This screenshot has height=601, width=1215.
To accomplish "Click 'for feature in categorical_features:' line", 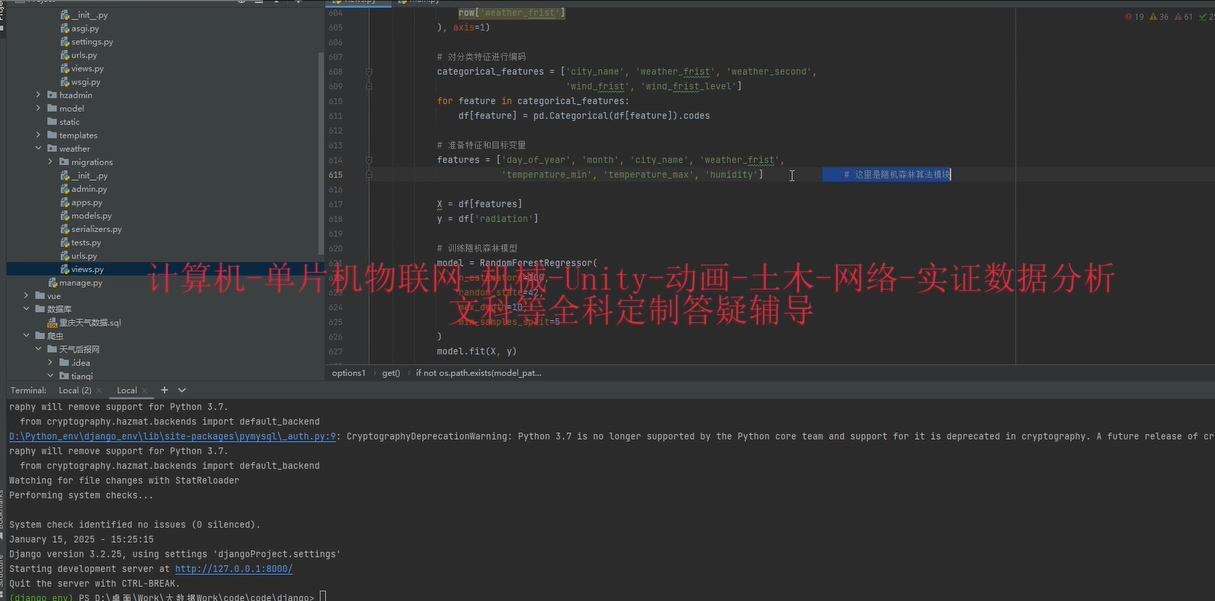I will pos(533,101).
